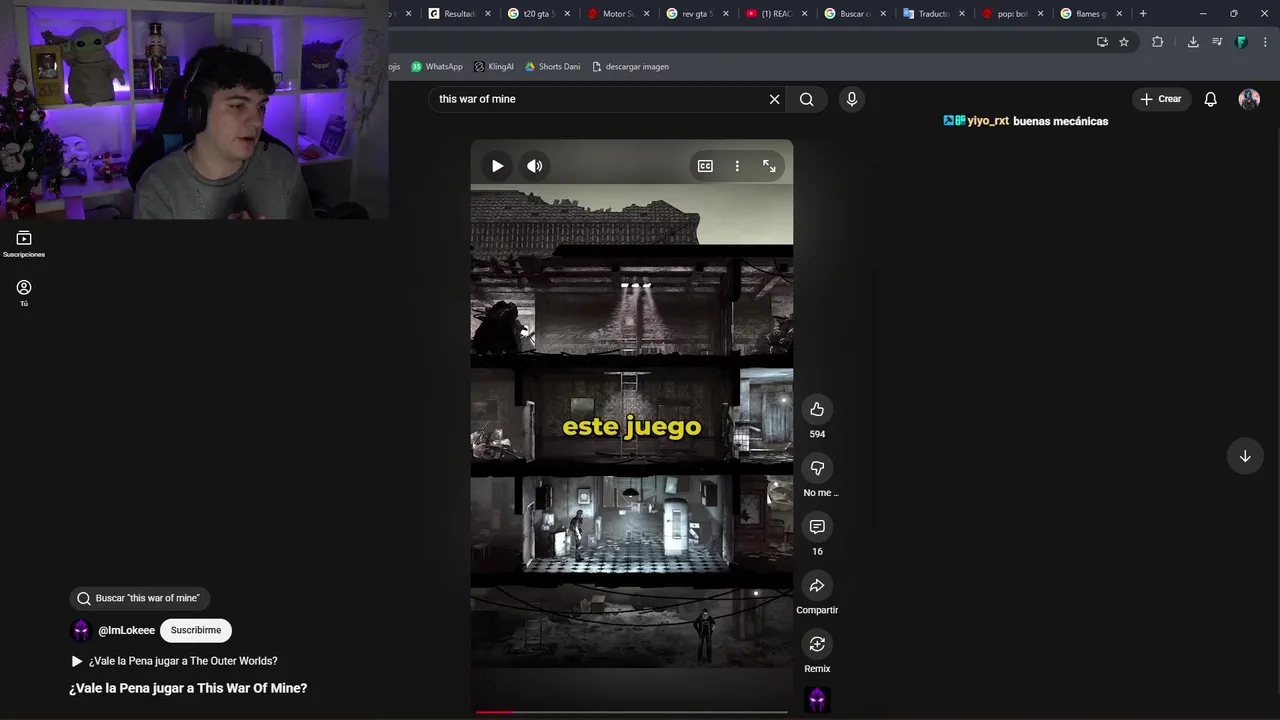This screenshot has width=1280, height=720.
Task: Bookmark this page with the star
Action: (x=1124, y=42)
